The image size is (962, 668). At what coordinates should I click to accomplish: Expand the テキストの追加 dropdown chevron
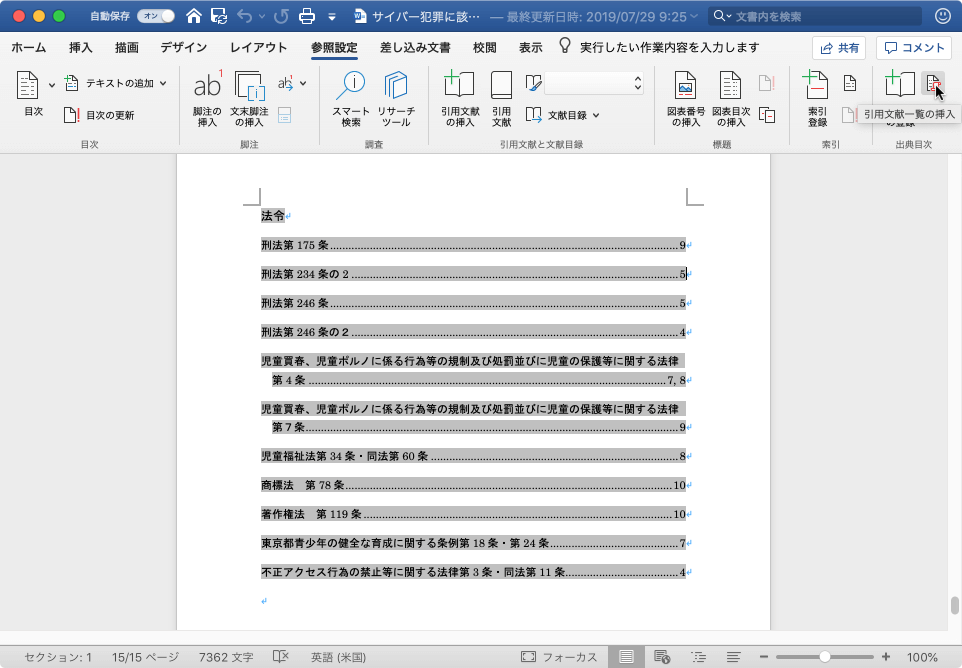pos(163,83)
